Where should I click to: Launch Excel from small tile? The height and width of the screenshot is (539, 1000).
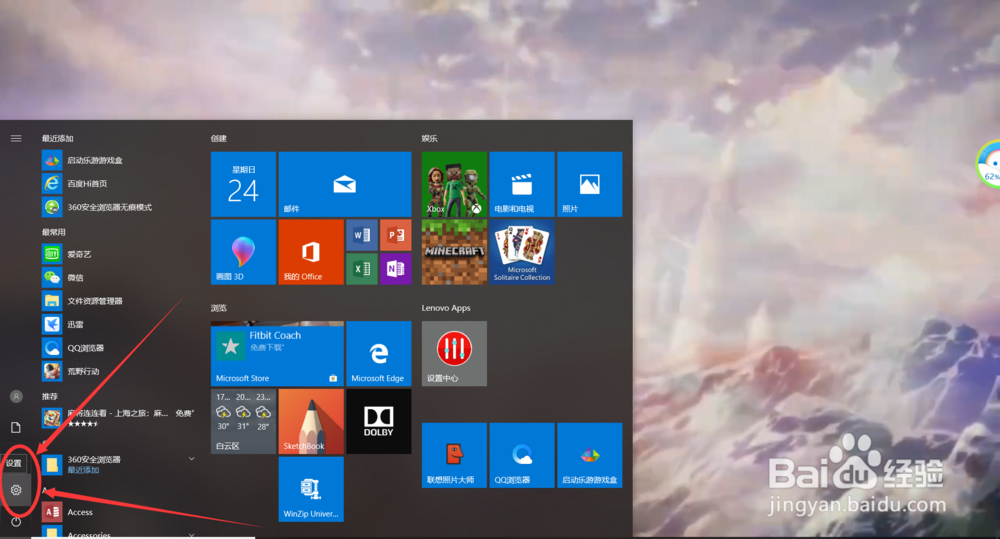coord(362,269)
